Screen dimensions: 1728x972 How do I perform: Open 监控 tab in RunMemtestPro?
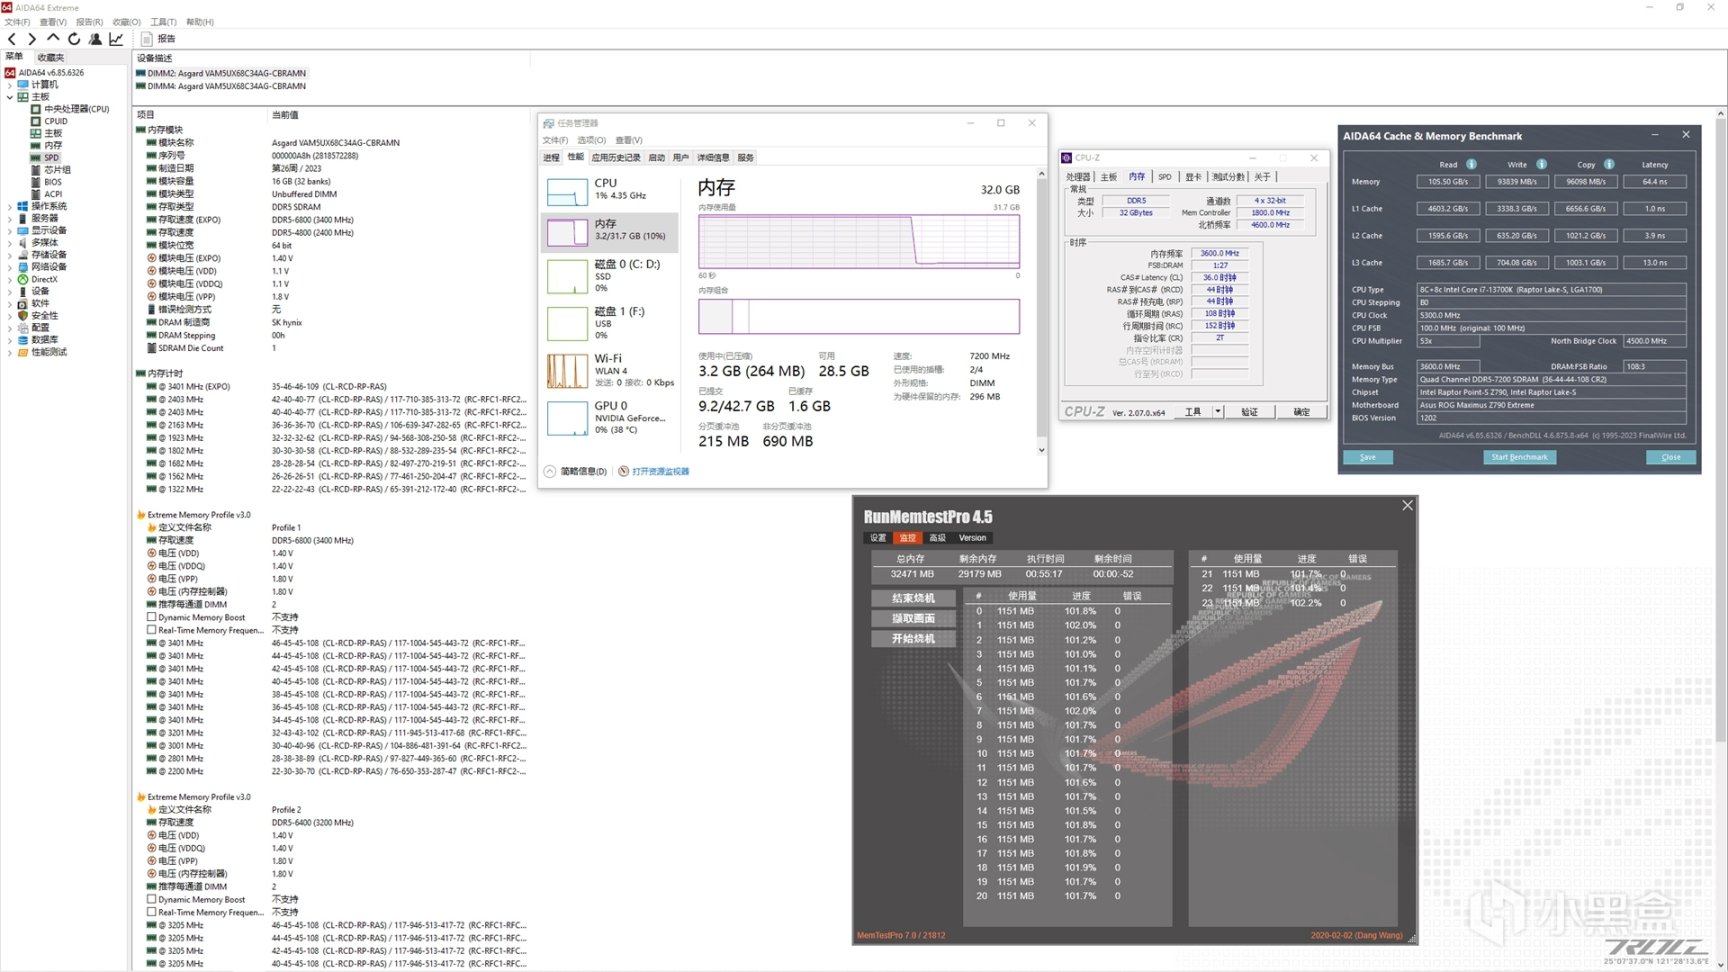tap(907, 538)
